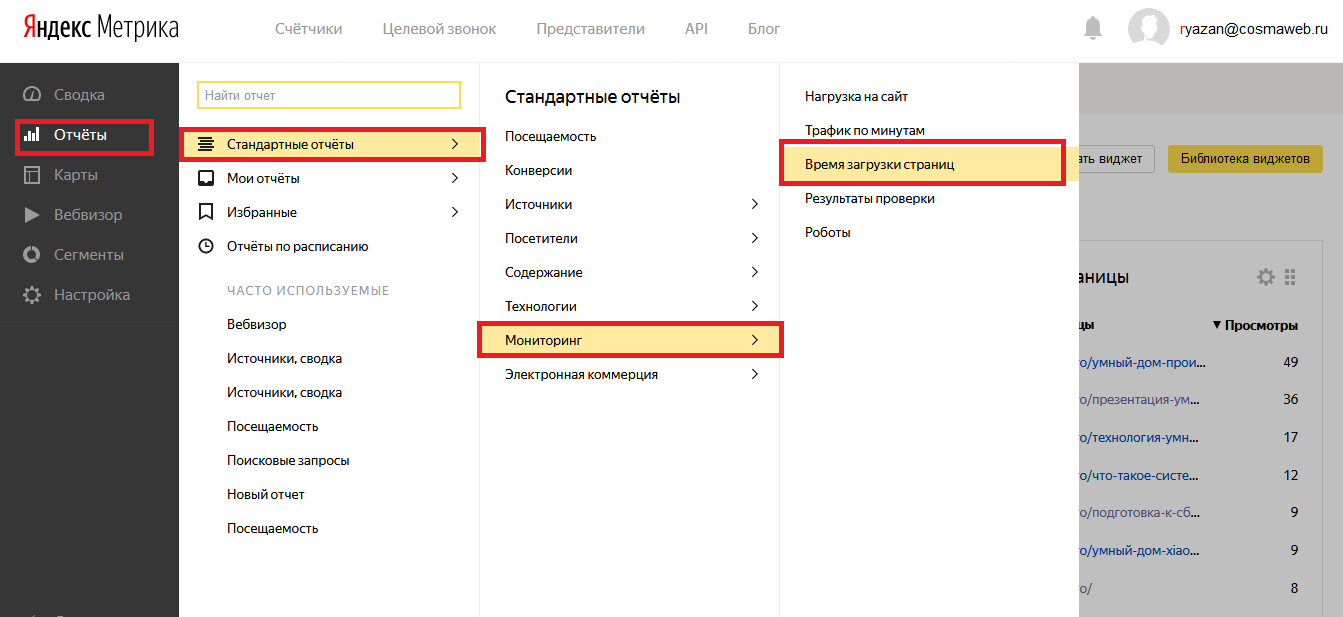Open Счётчики in top navigation
This screenshot has height=617, width=1343.
[x=309, y=29]
